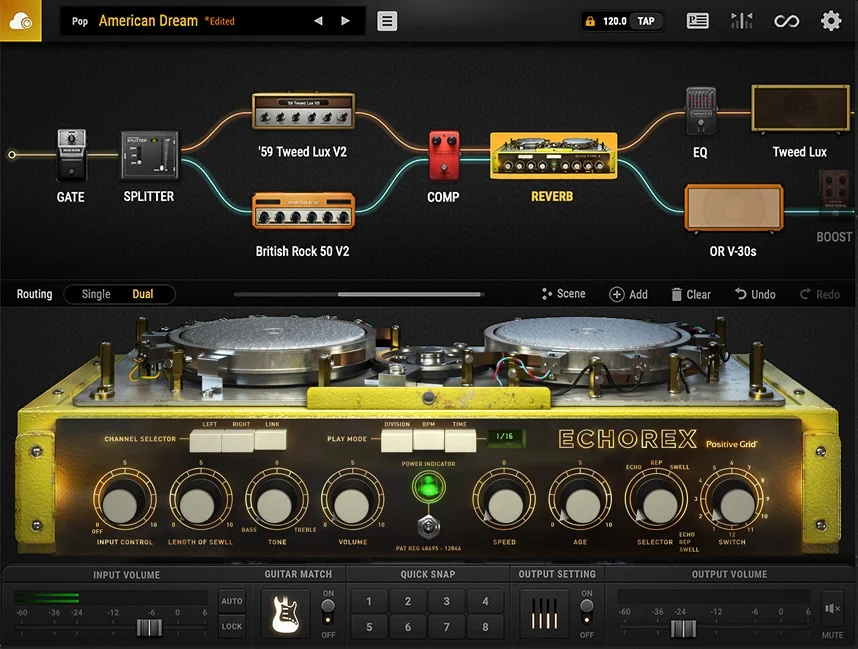The width and height of the screenshot is (858, 649).
Task: Open settings gear icon
Action: click(831, 21)
